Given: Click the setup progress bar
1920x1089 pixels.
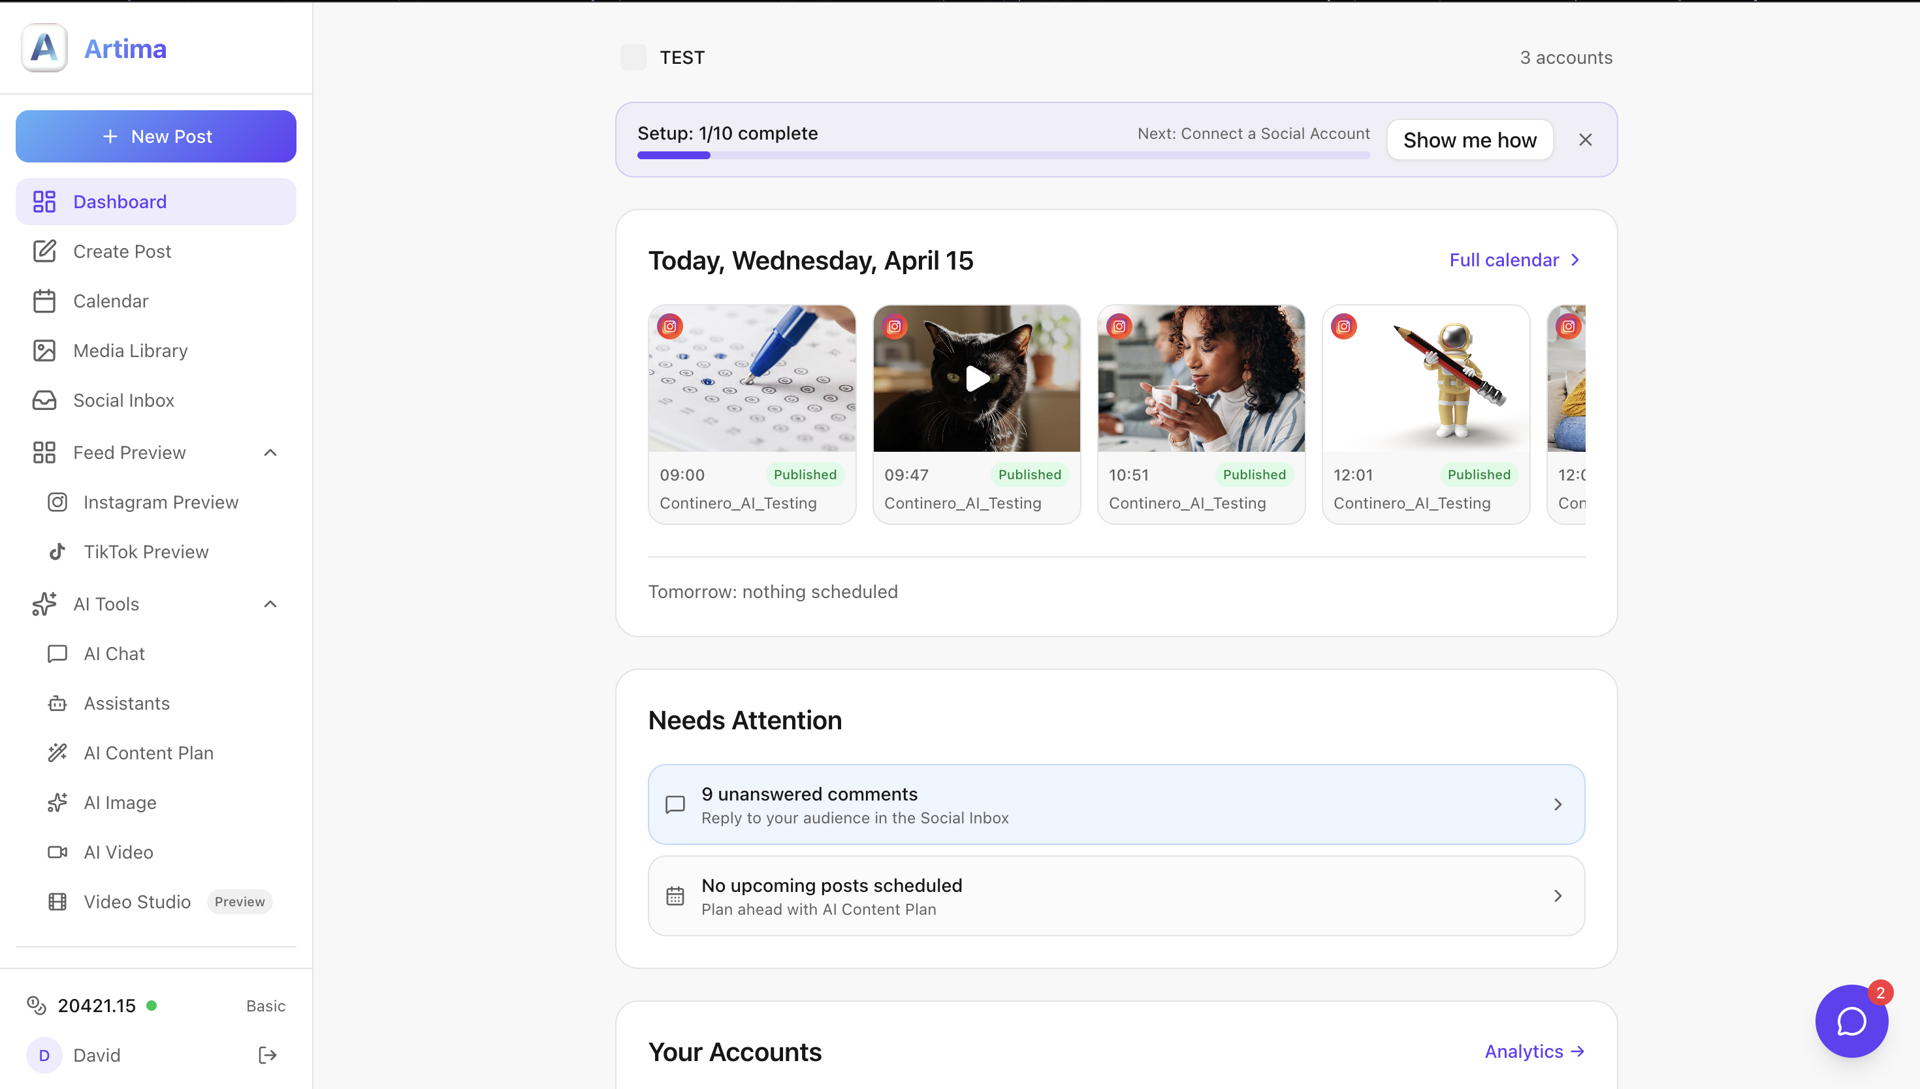Looking at the screenshot, I should [x=1003, y=155].
